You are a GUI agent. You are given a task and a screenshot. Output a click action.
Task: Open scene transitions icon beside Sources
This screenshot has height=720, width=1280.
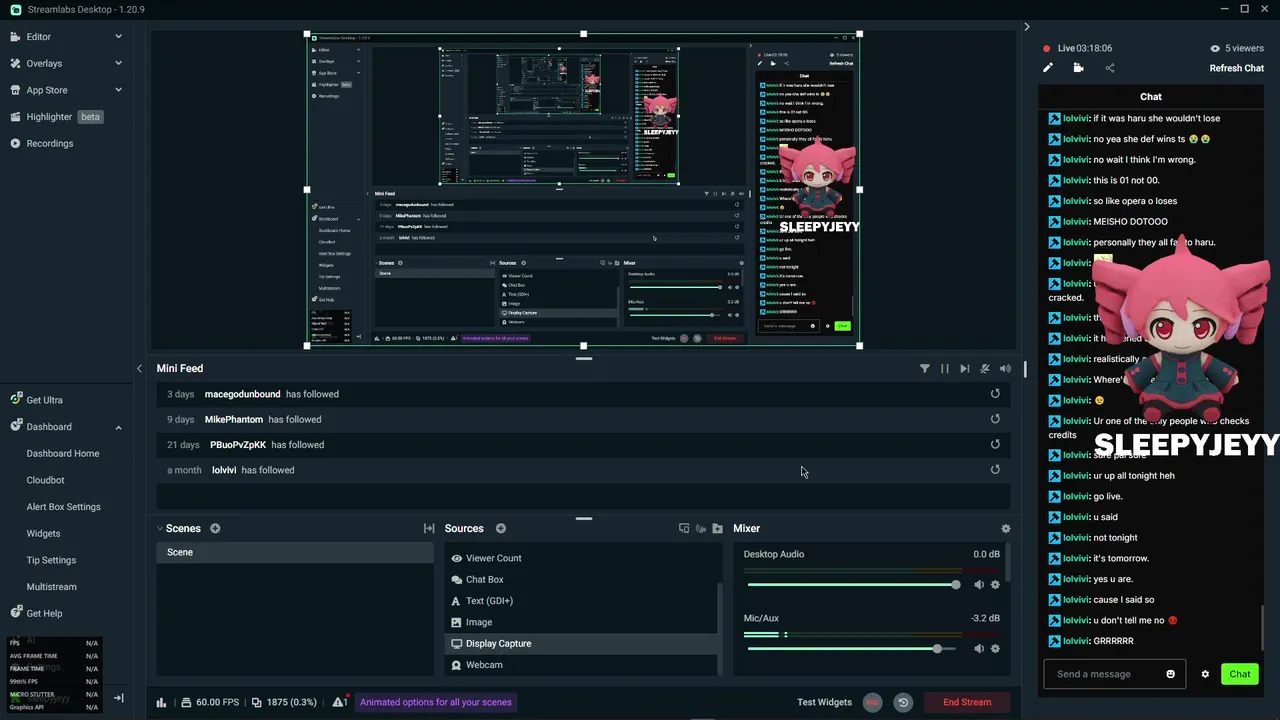(x=429, y=528)
